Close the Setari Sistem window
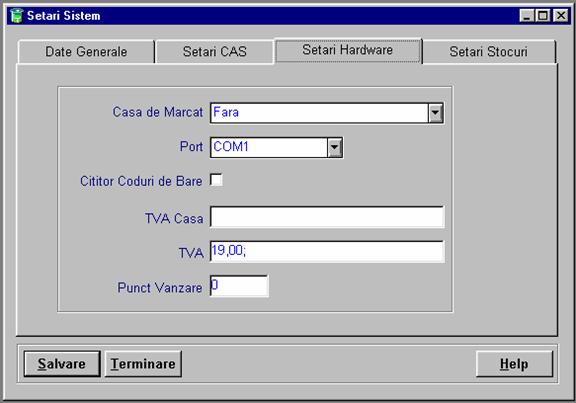This screenshot has width=576, height=403. [x=561, y=16]
